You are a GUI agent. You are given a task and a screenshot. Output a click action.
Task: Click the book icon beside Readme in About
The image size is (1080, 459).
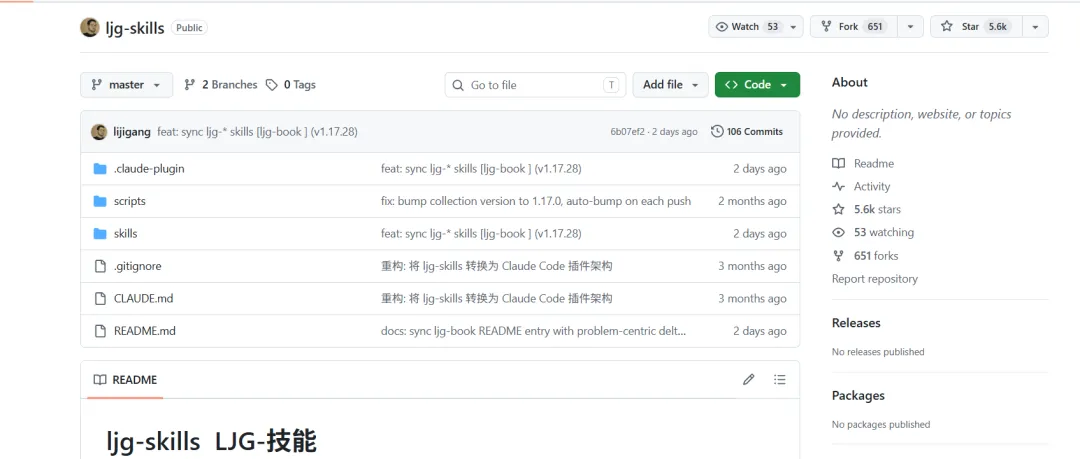coord(838,163)
